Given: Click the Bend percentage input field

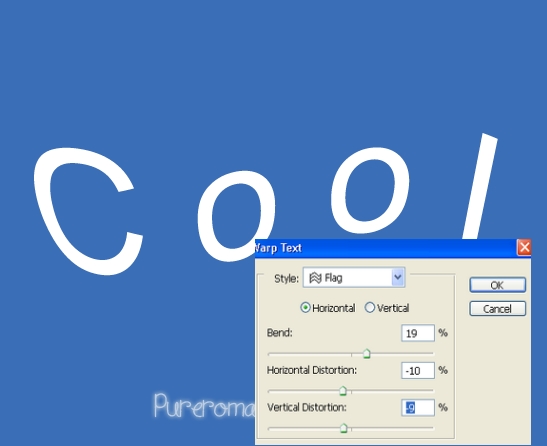Looking at the screenshot, I should pos(418,333).
